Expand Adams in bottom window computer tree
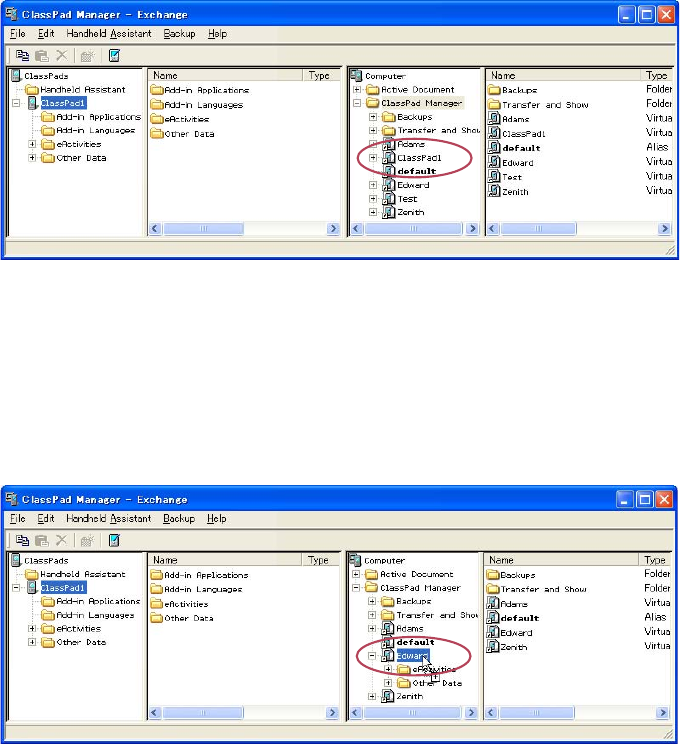680x744 pixels. click(372, 628)
